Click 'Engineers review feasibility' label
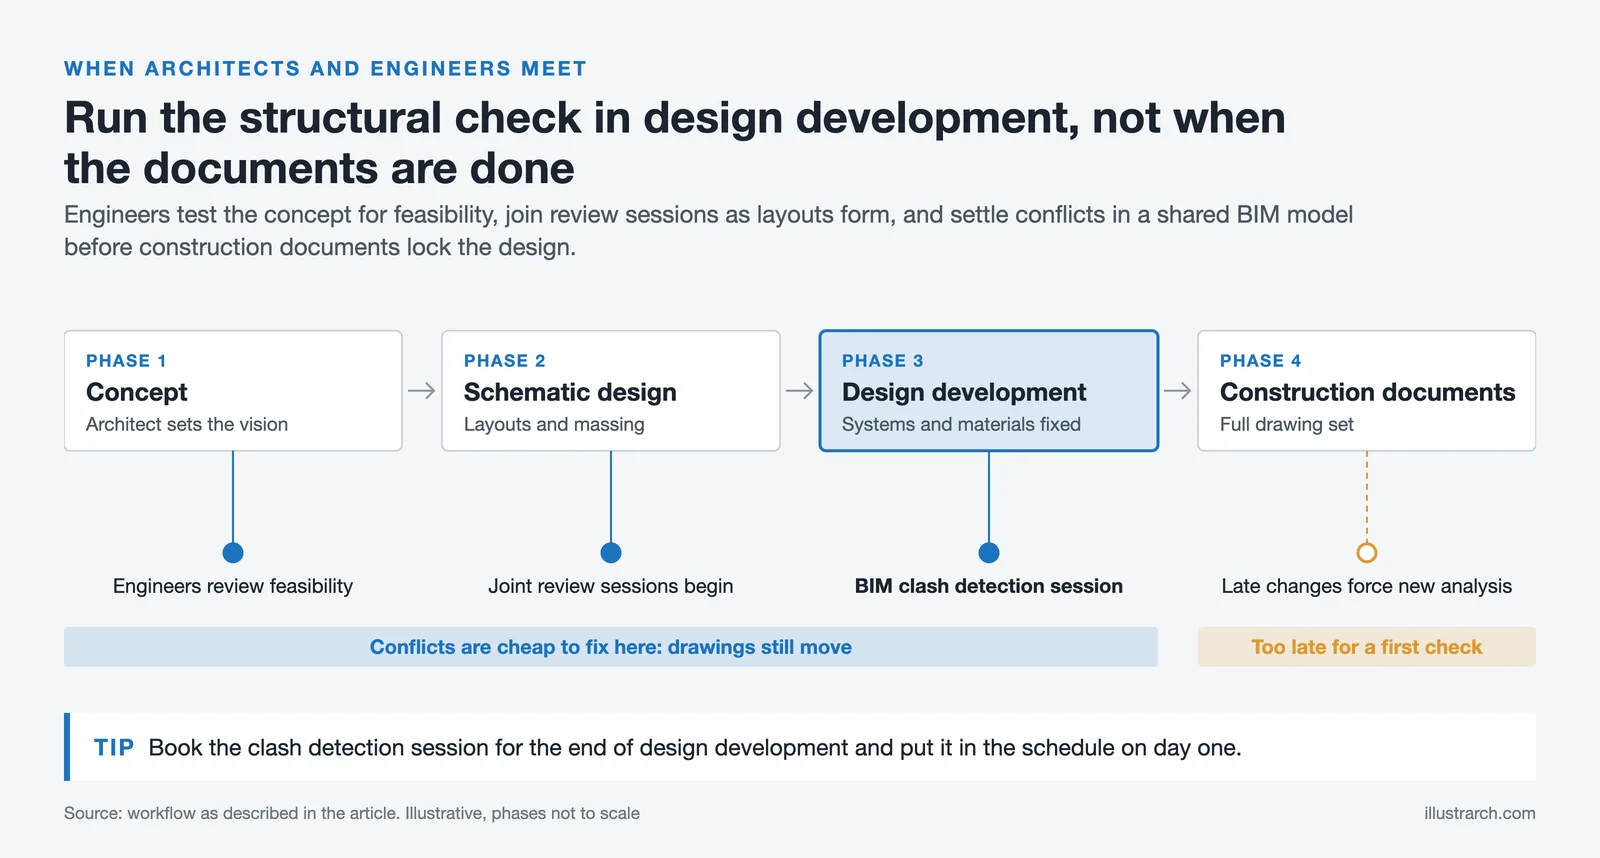The image size is (1600, 858). click(x=233, y=586)
